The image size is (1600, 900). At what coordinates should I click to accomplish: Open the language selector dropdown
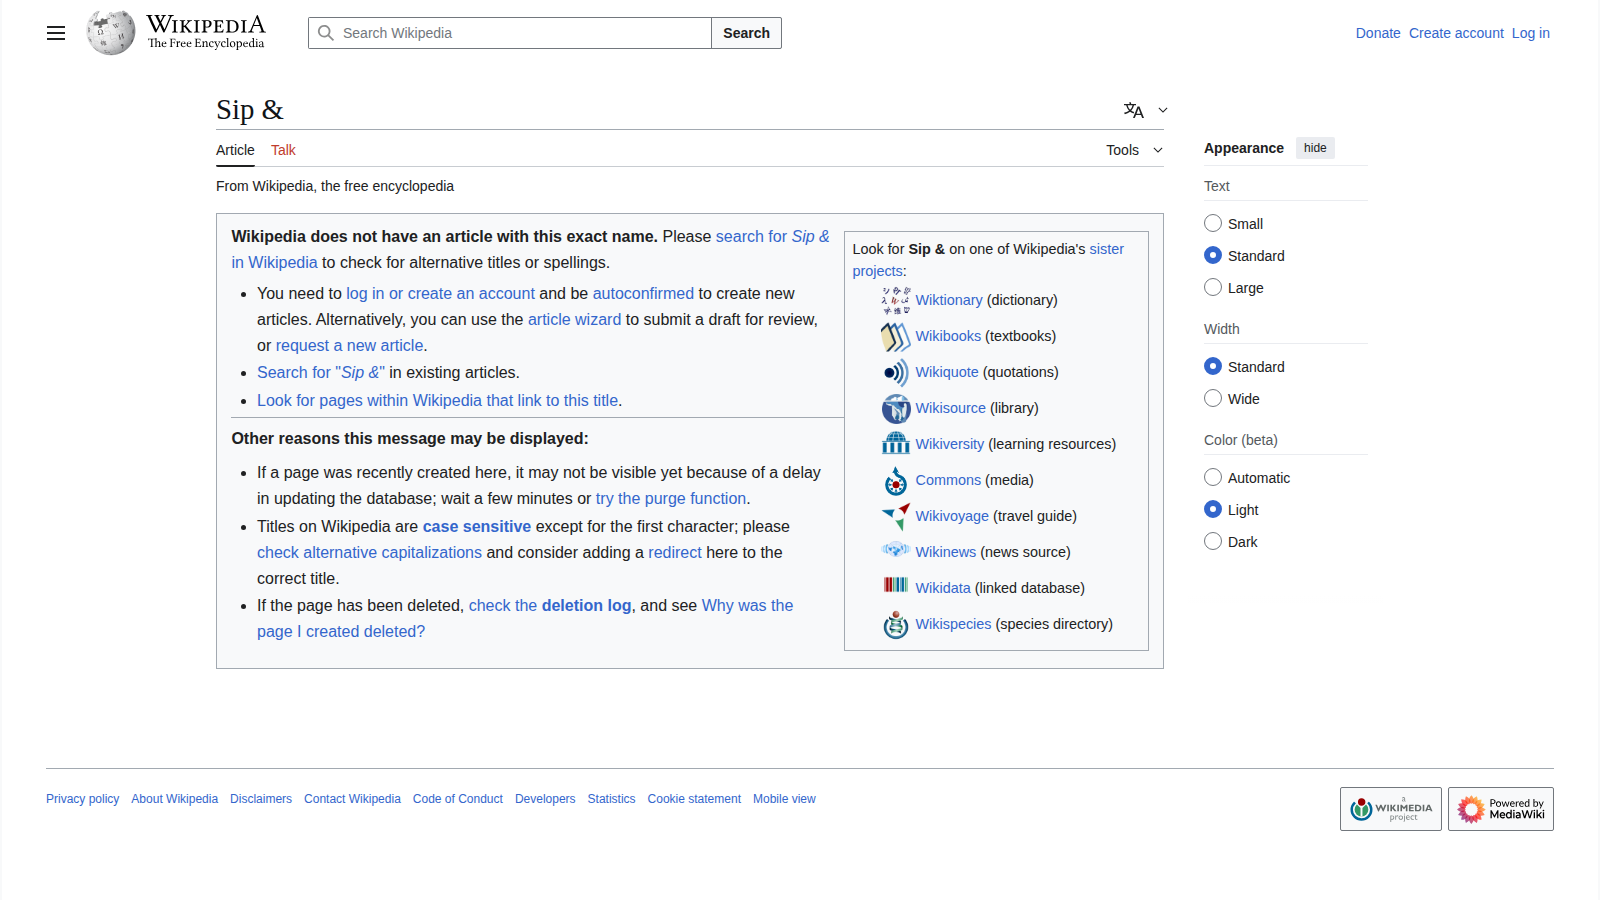point(1145,110)
